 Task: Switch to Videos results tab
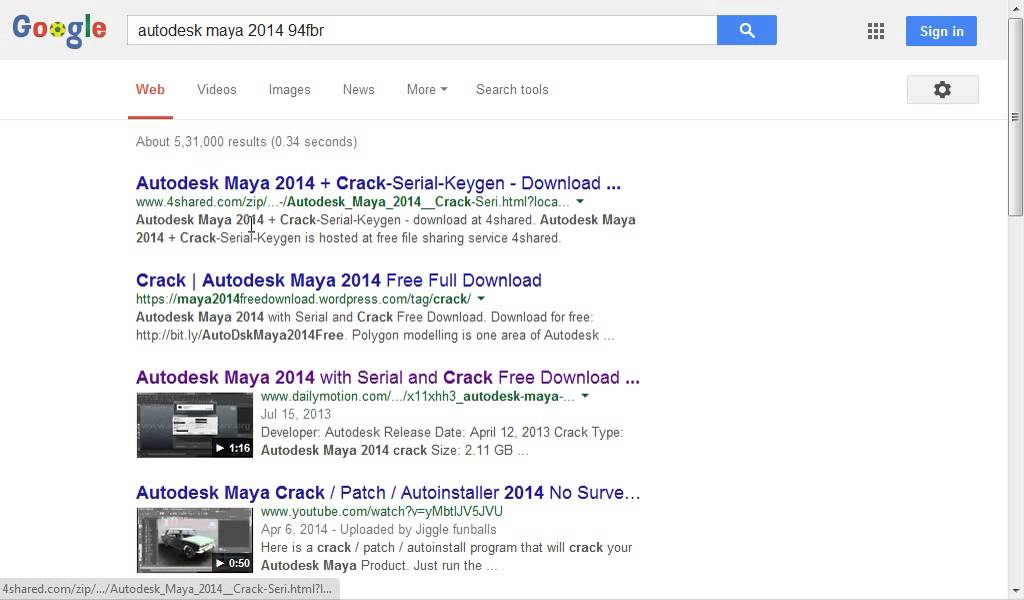click(217, 89)
